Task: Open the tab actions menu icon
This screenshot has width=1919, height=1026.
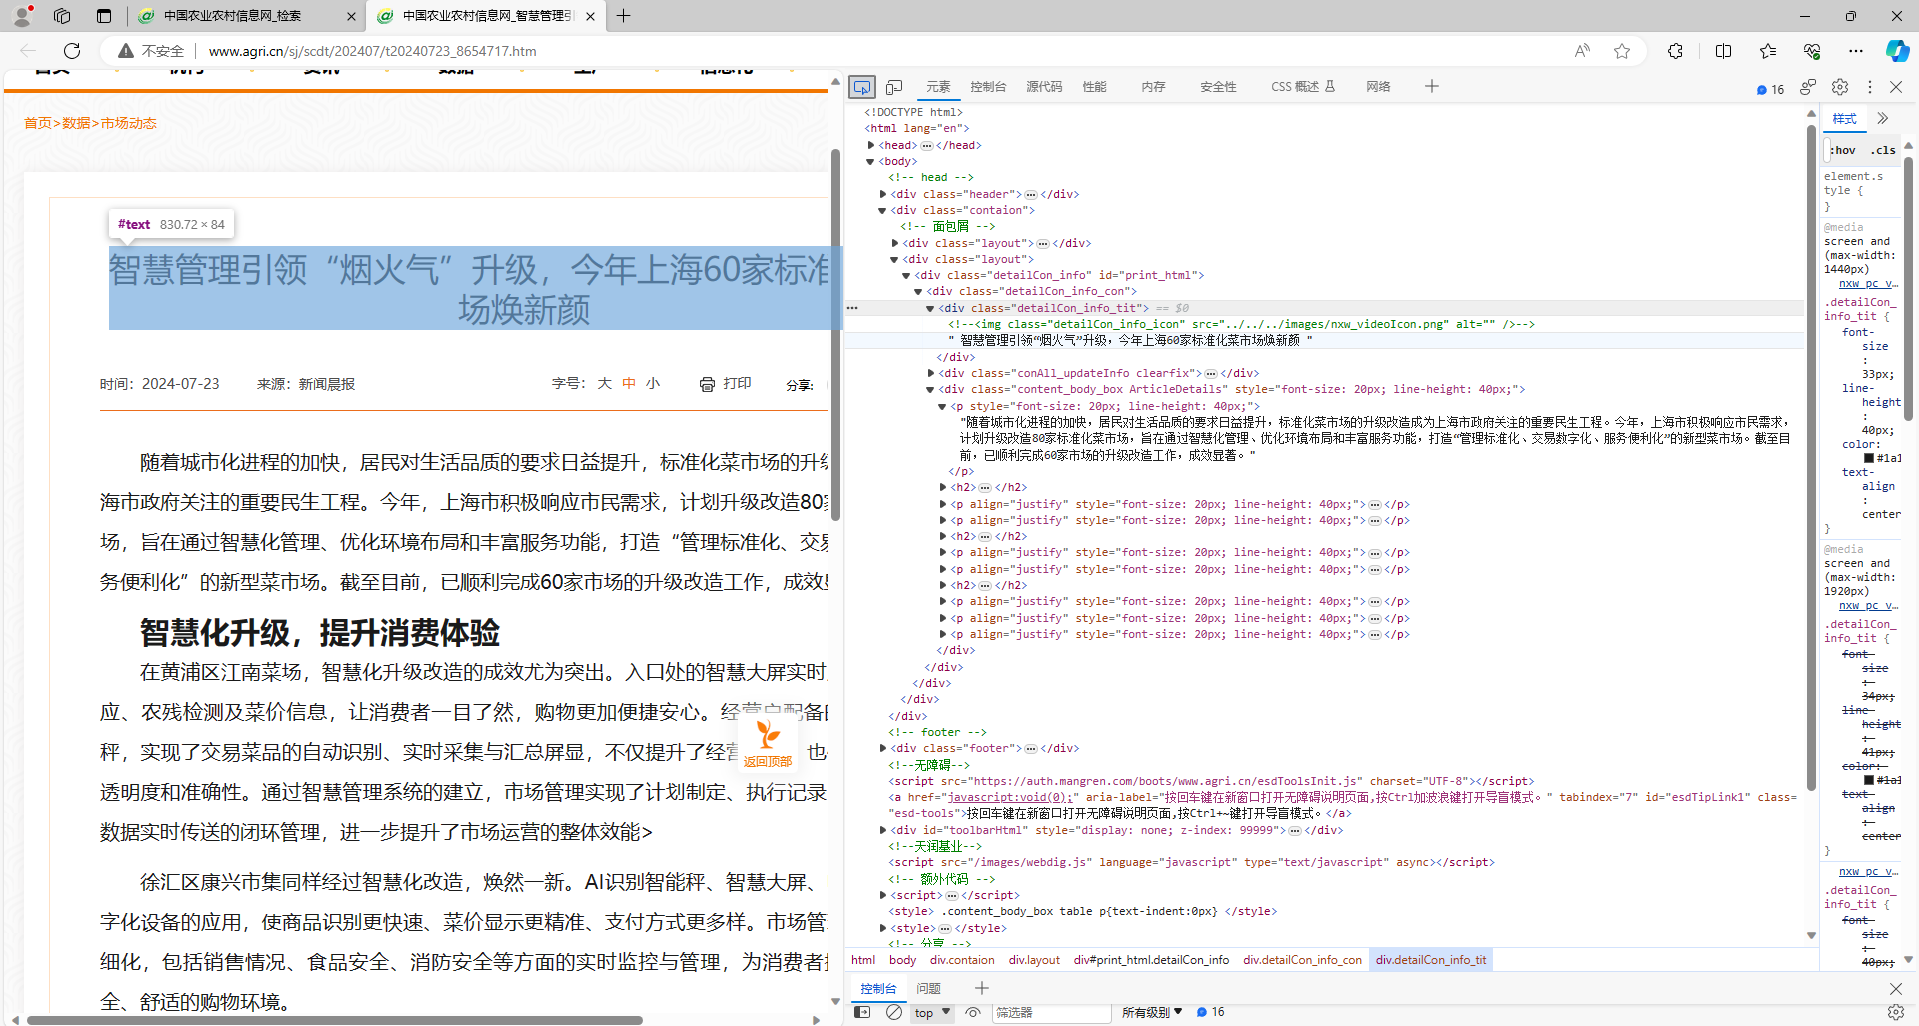Action: (104, 16)
